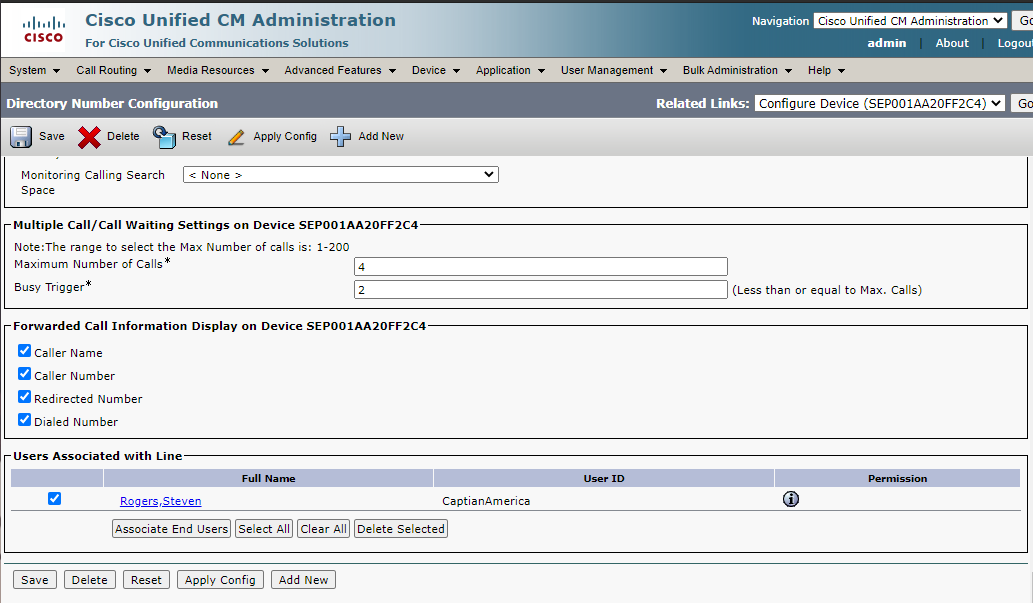This screenshot has height=603, width=1033.
Task: Open the Bulk Administration menu
Action: [x=737, y=70]
